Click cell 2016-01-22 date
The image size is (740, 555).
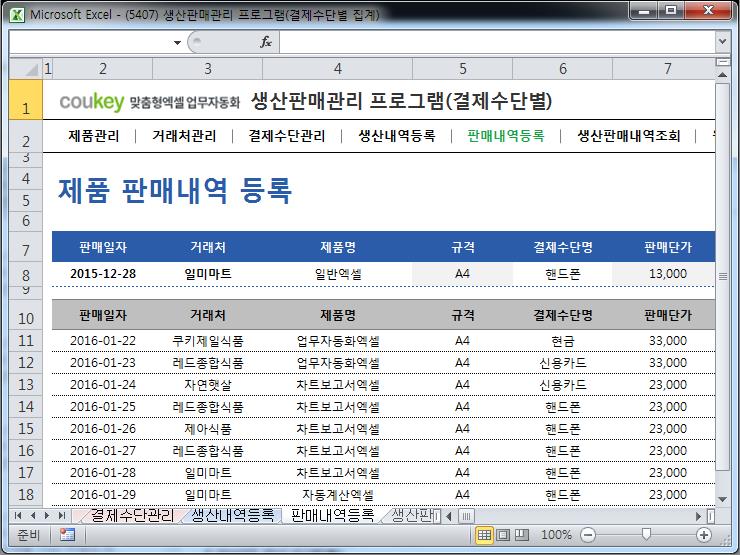pyautogui.click(x=103, y=341)
